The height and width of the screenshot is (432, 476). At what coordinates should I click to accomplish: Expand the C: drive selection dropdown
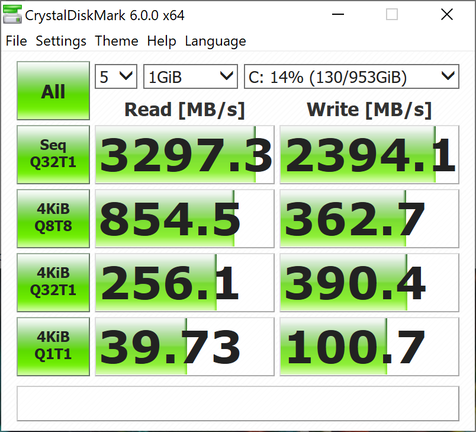tap(352, 77)
